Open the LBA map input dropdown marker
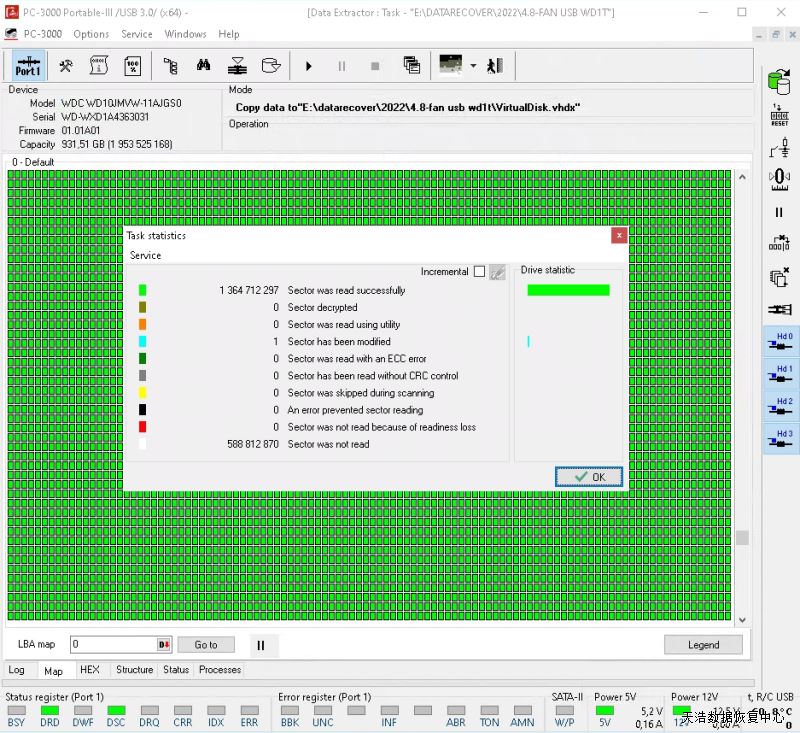This screenshot has width=800, height=733. [x=164, y=645]
